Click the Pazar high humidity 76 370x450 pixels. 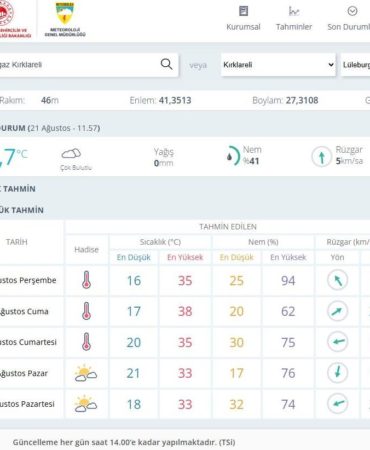tap(288, 373)
